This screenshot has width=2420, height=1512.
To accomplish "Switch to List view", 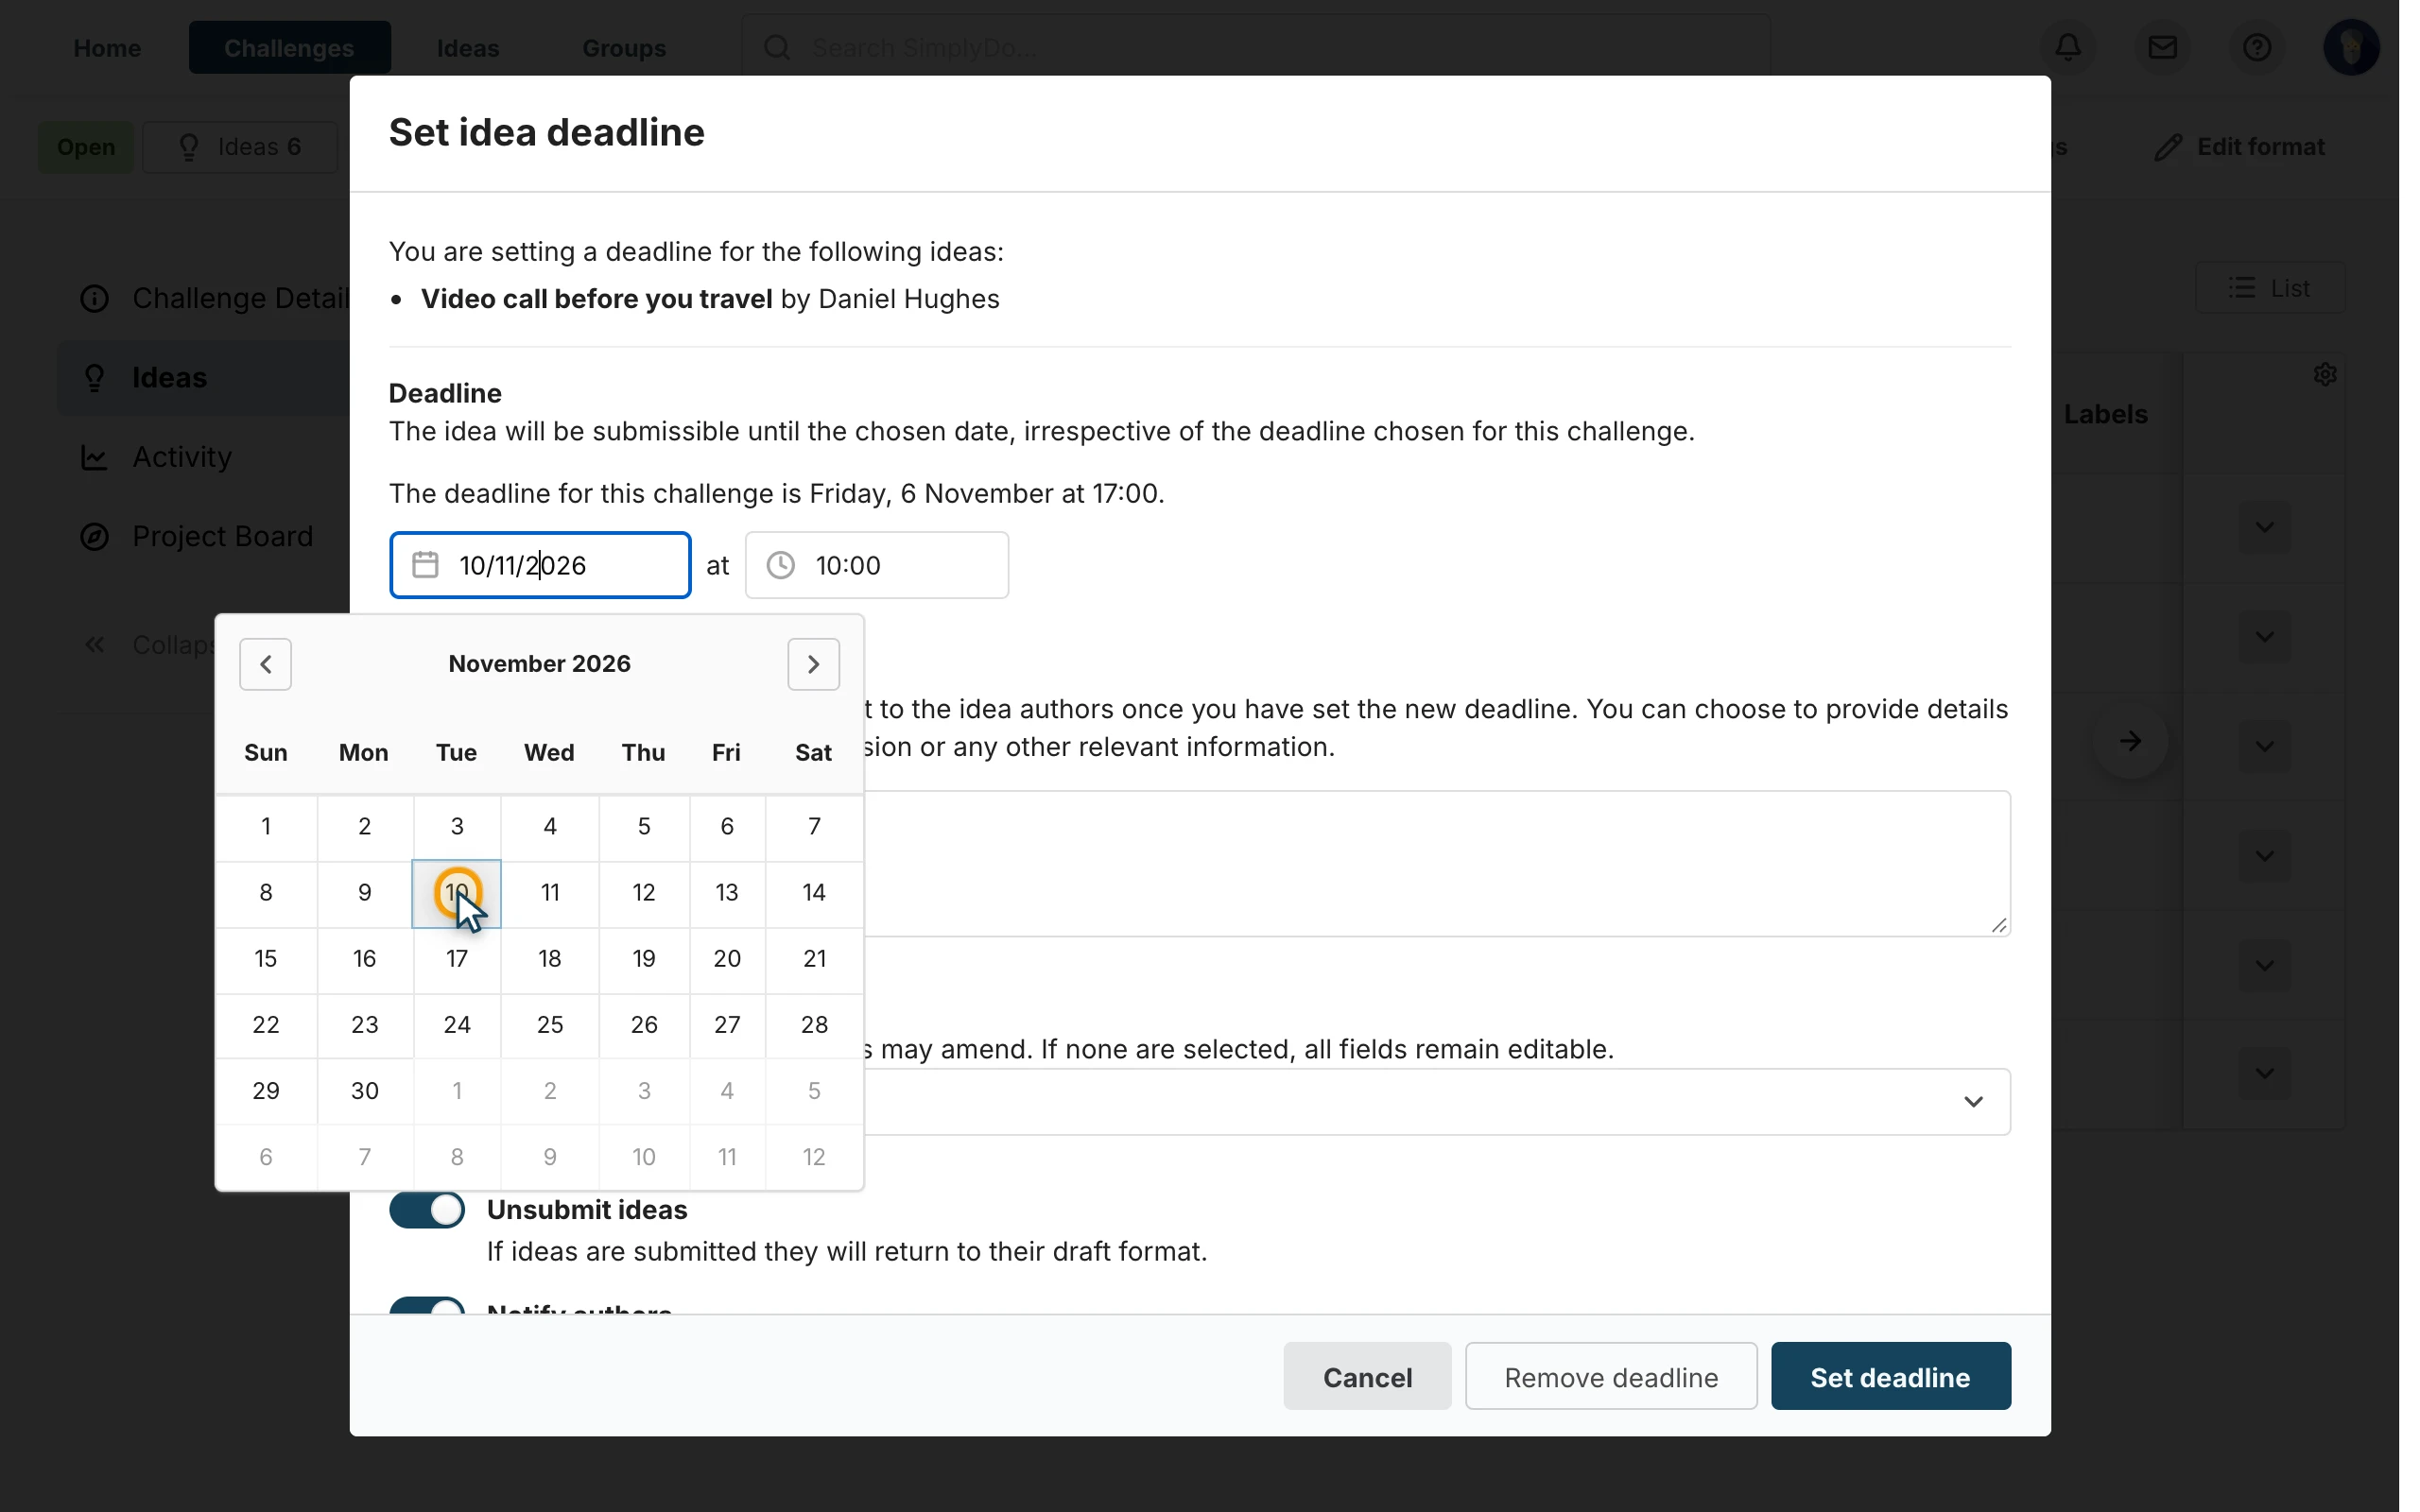I will click(x=2268, y=288).
